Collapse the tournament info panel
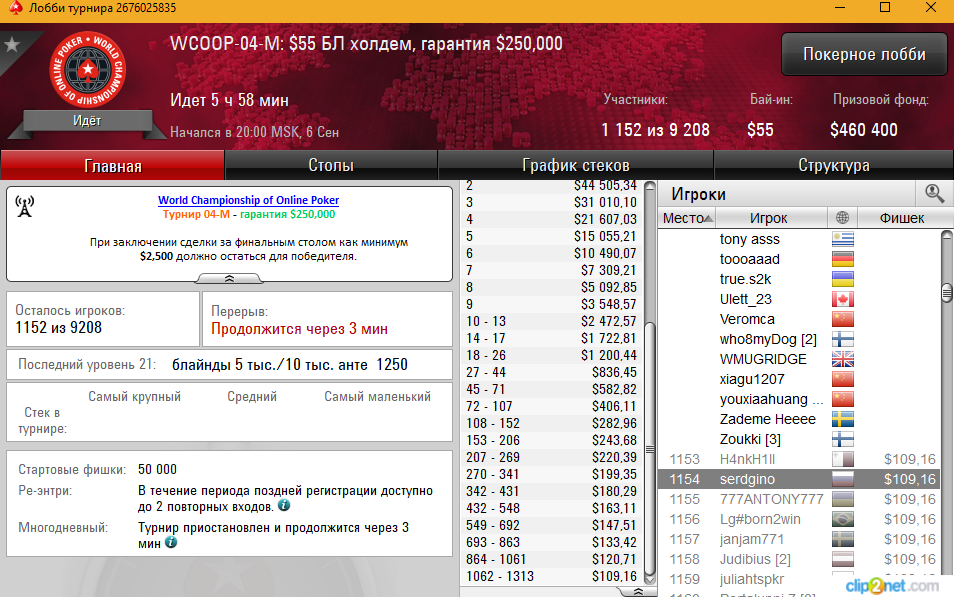Image resolution: width=954 pixels, height=597 pixels. (229, 279)
